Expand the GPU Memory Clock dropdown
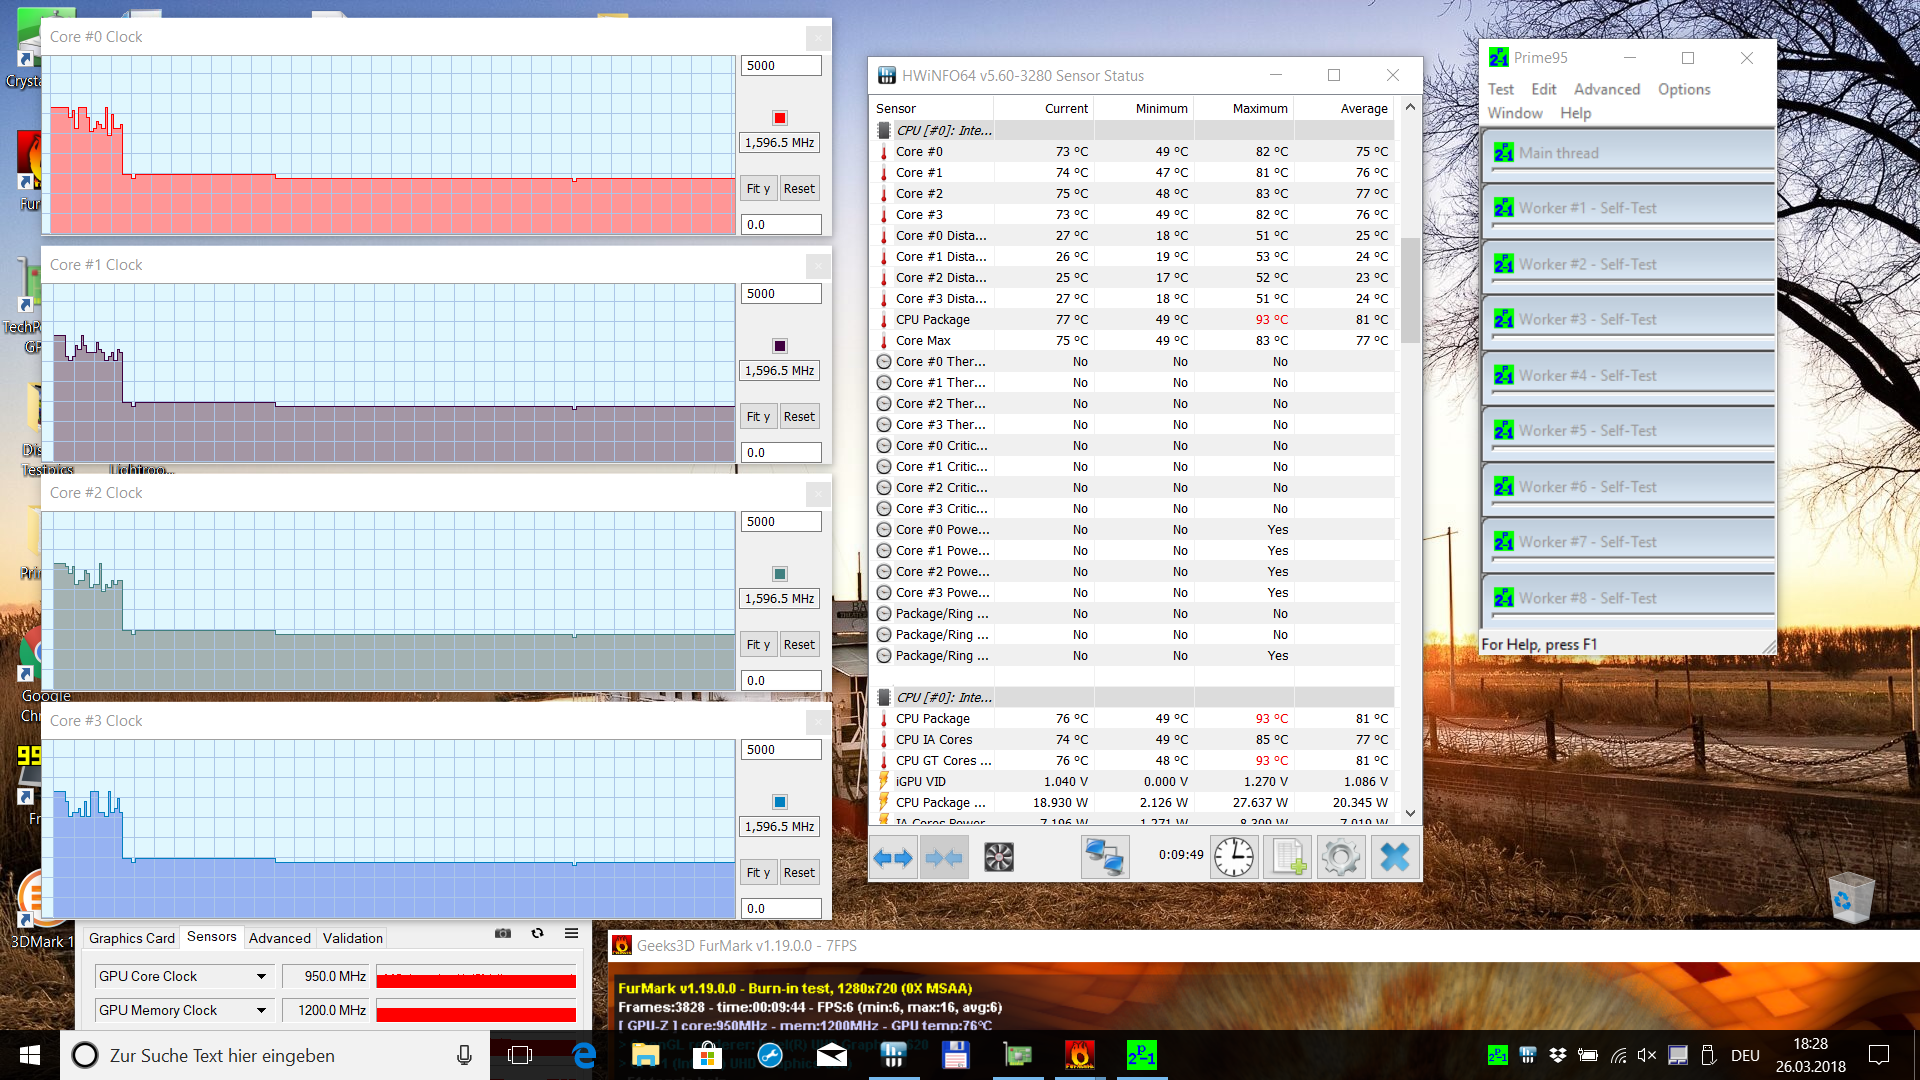1920x1080 pixels. pos(261,1010)
